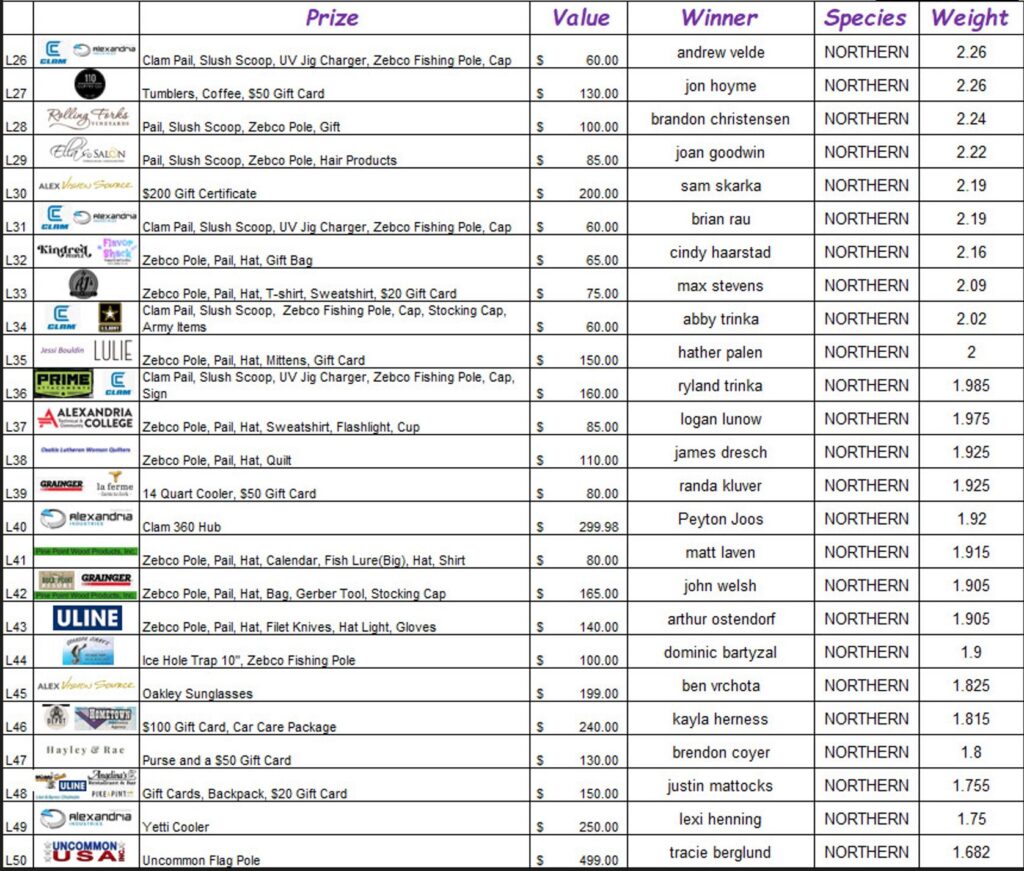Click the US Army star logo in row L34
The width and height of the screenshot is (1024, 871).
[x=110, y=317]
